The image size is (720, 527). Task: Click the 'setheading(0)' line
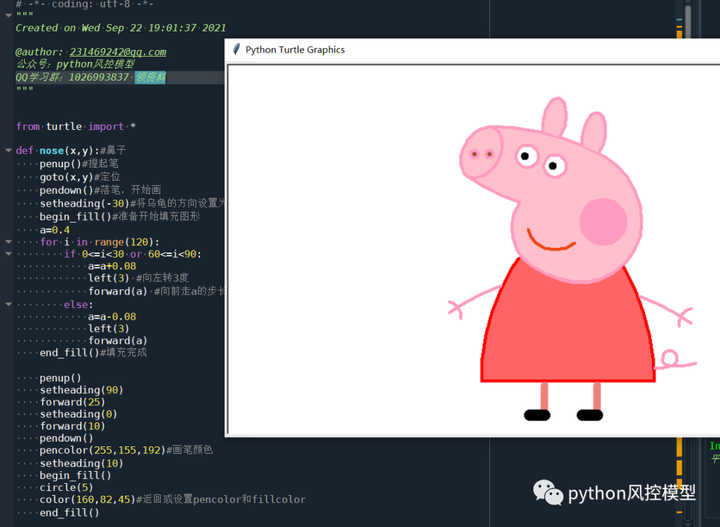[79, 414]
